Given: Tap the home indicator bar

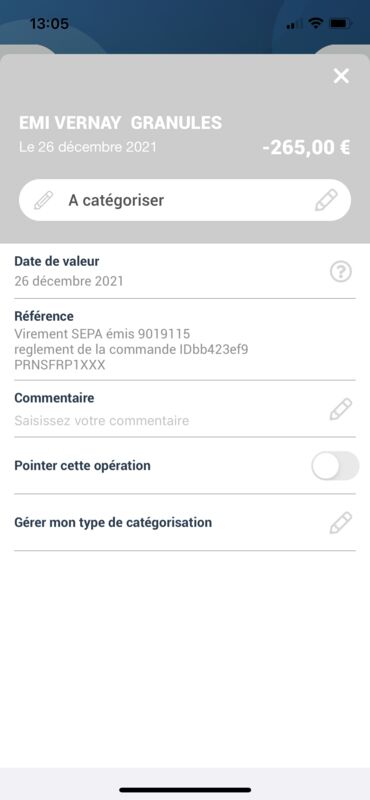Looking at the screenshot, I should point(185,790).
